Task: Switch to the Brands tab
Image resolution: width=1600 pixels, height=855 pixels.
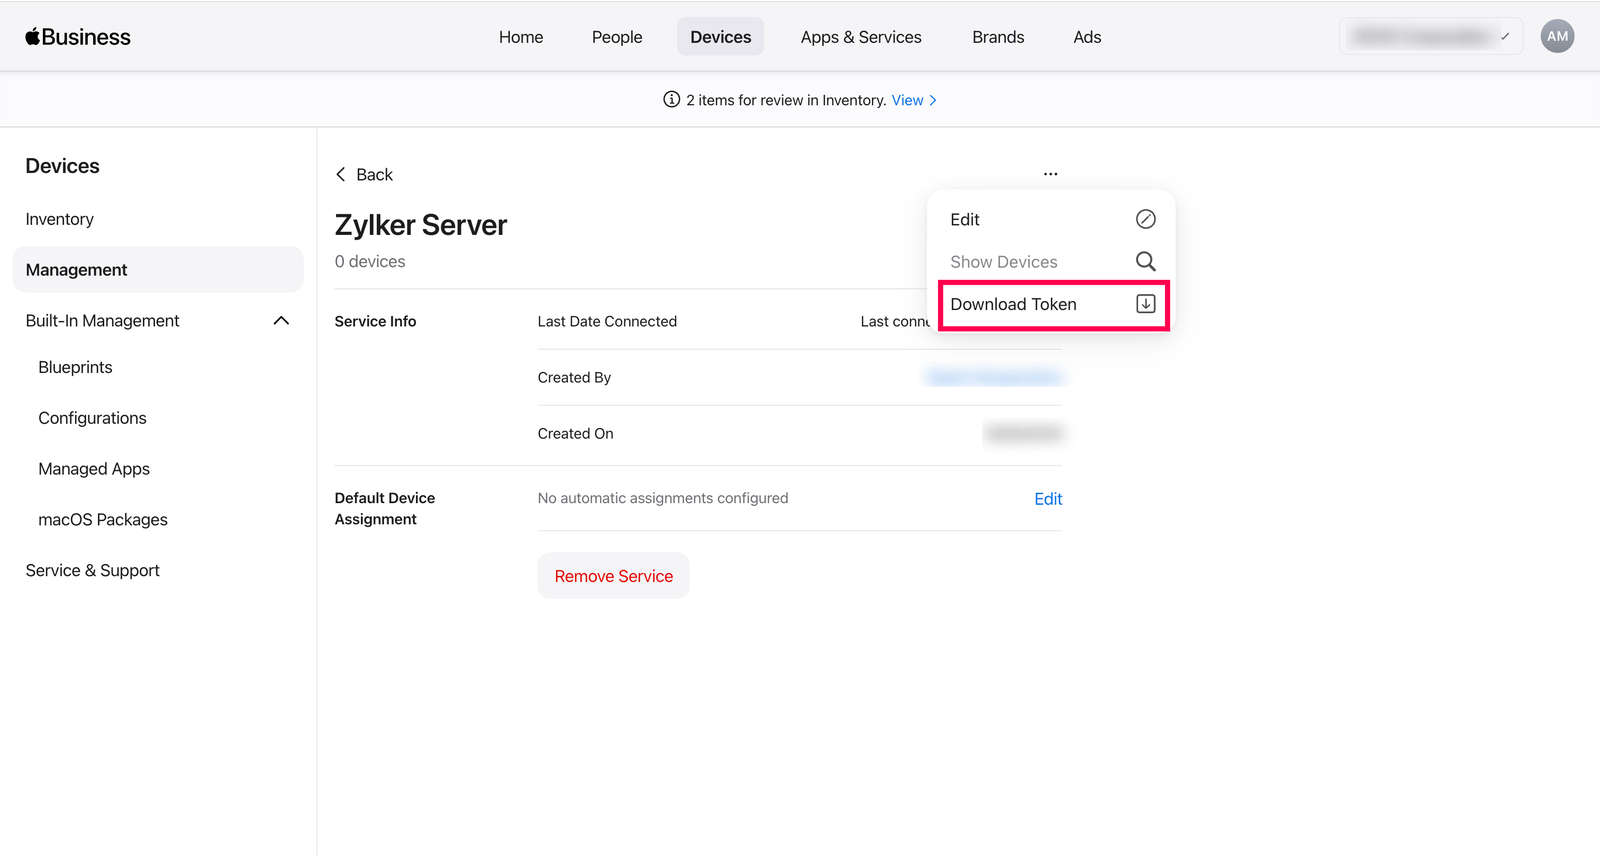Action: coord(998,37)
